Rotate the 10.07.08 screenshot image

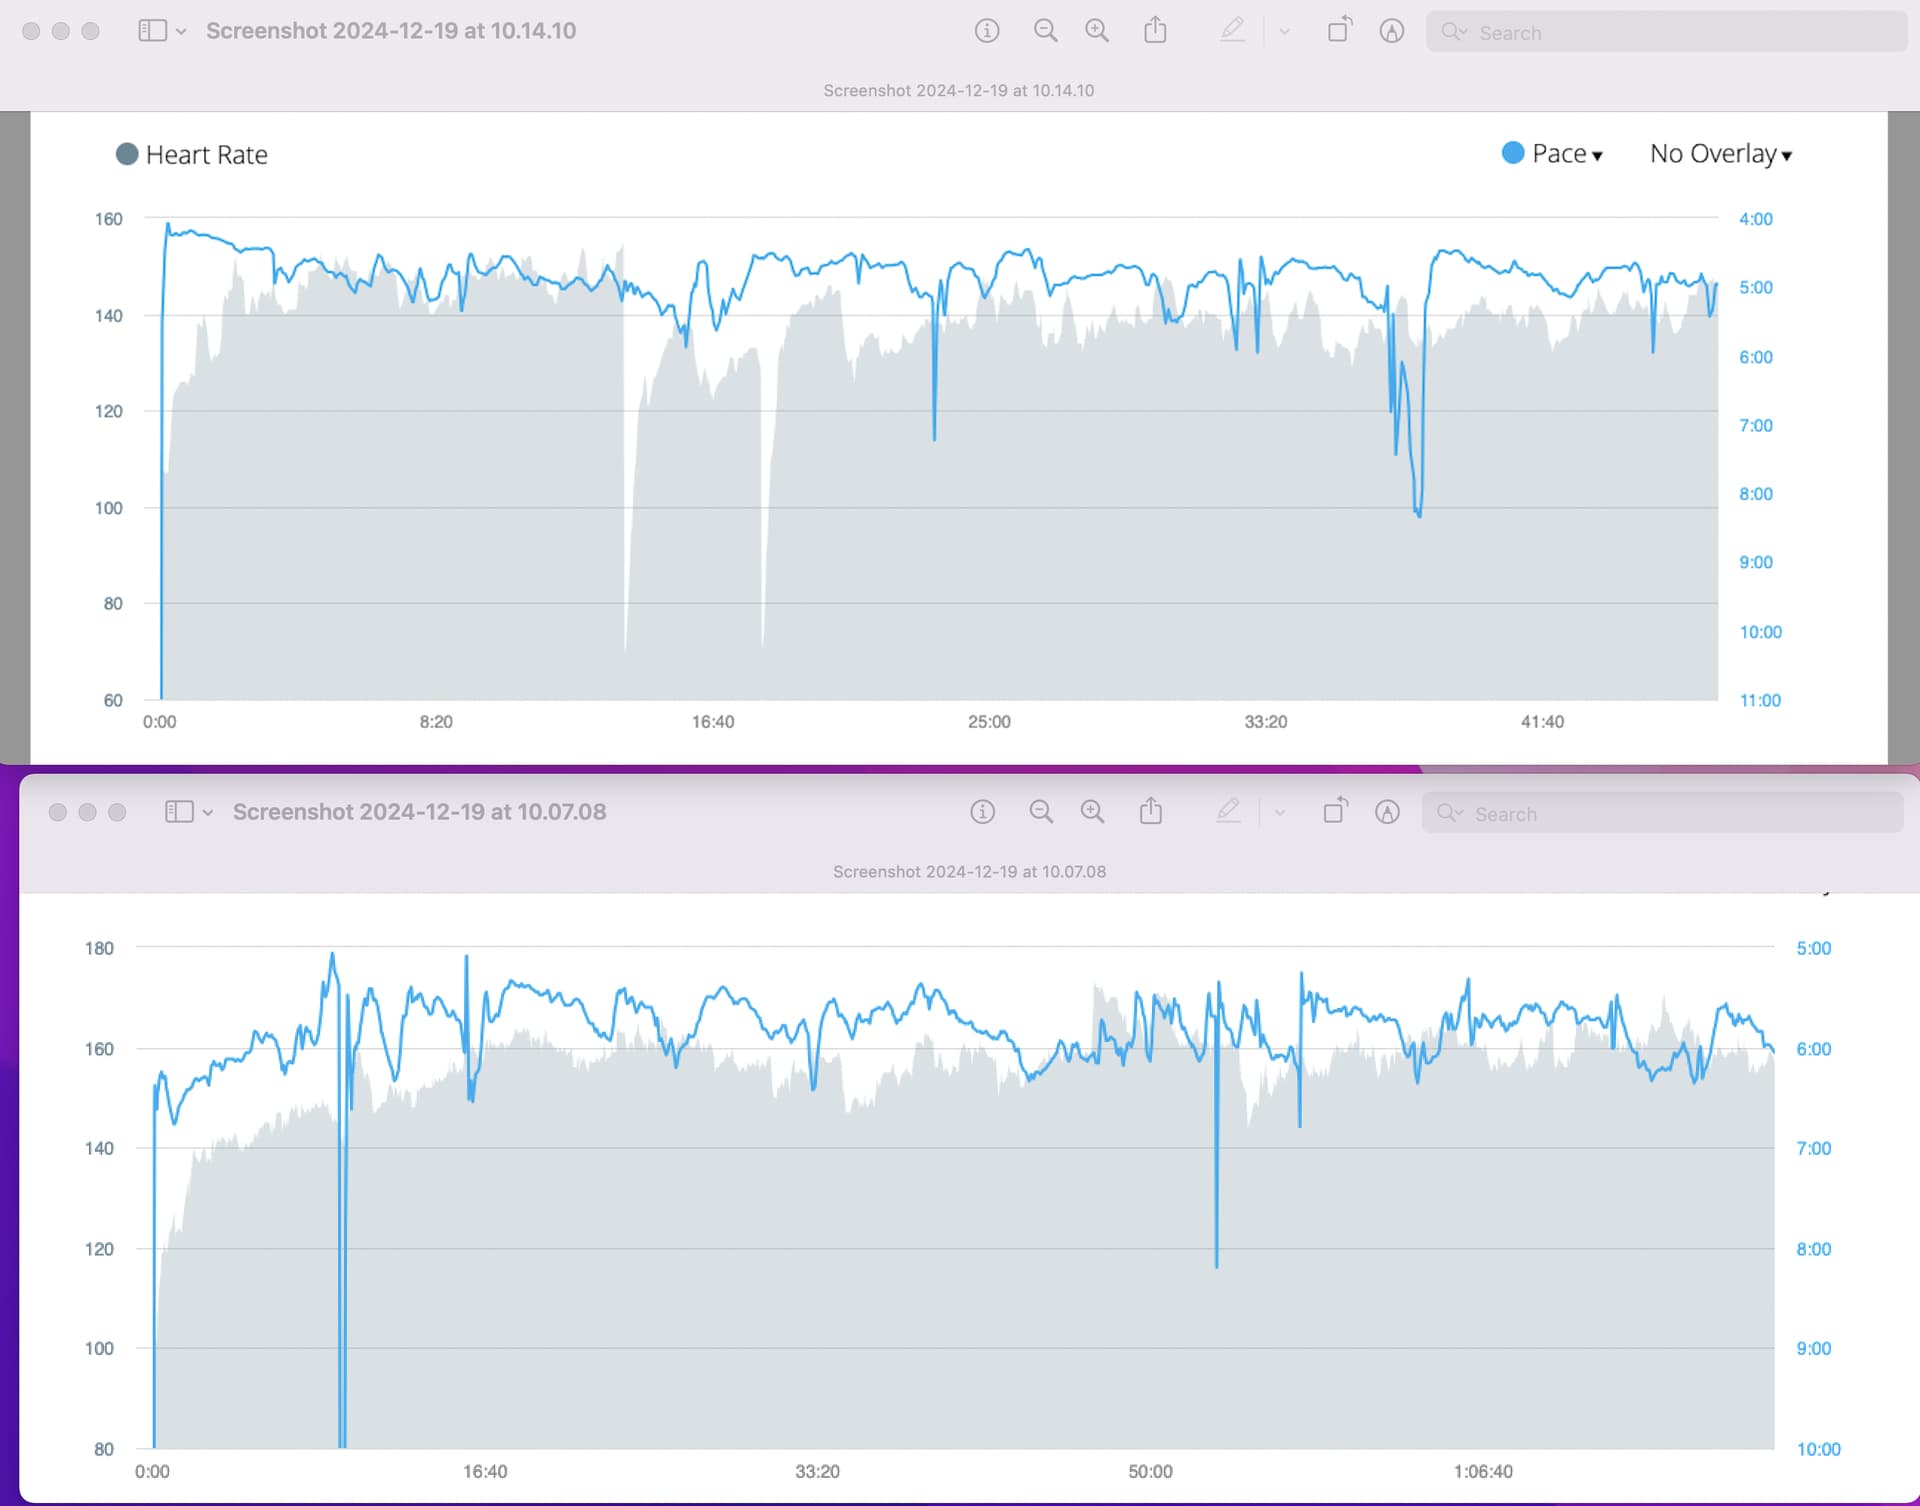pyautogui.click(x=1335, y=811)
